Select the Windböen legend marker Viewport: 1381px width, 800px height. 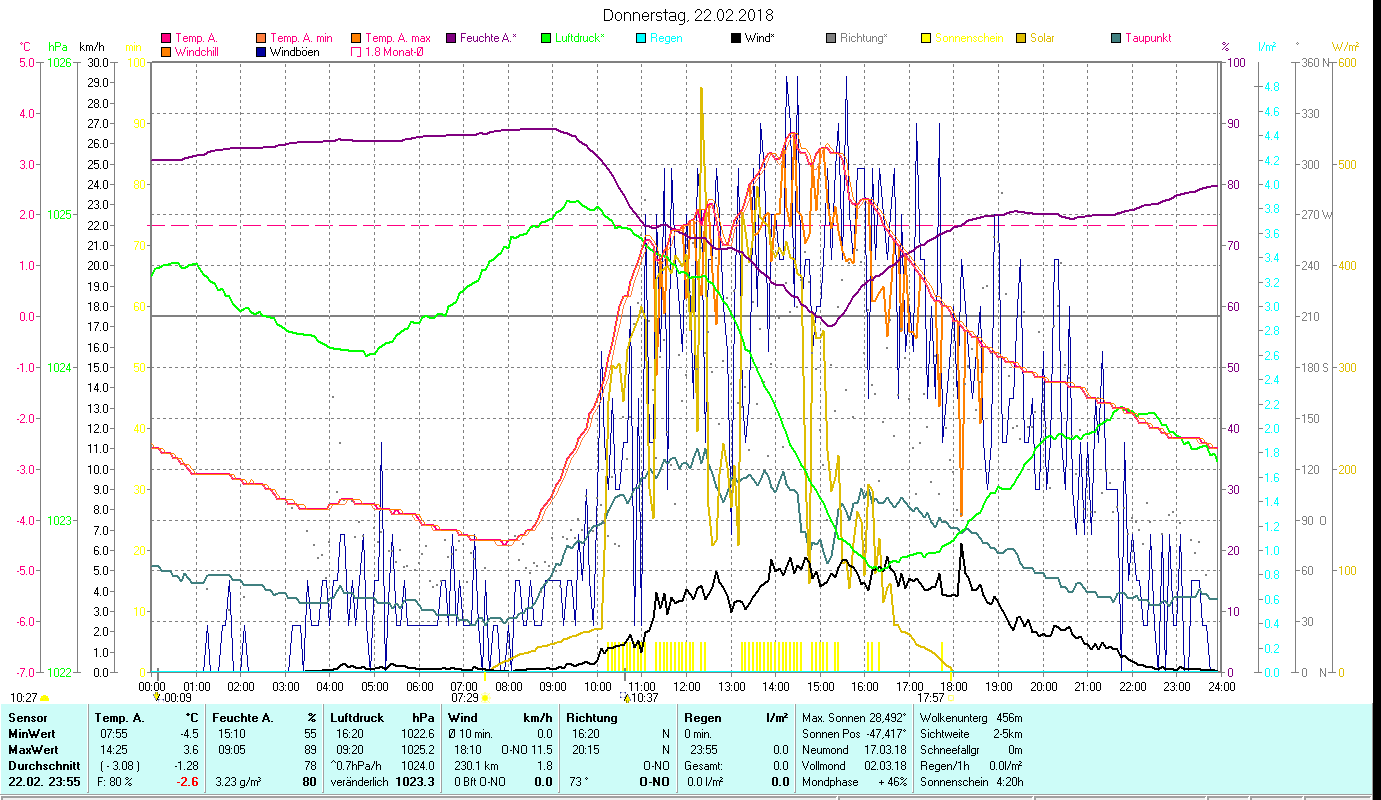pos(262,52)
